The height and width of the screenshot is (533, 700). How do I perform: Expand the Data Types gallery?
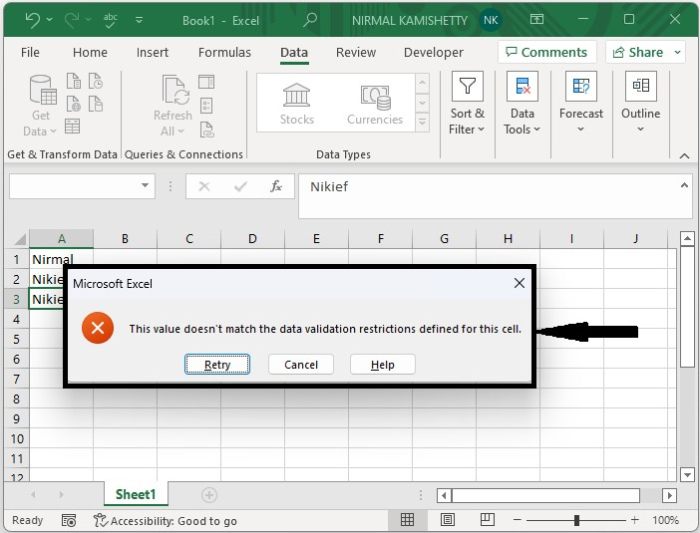tap(422, 122)
